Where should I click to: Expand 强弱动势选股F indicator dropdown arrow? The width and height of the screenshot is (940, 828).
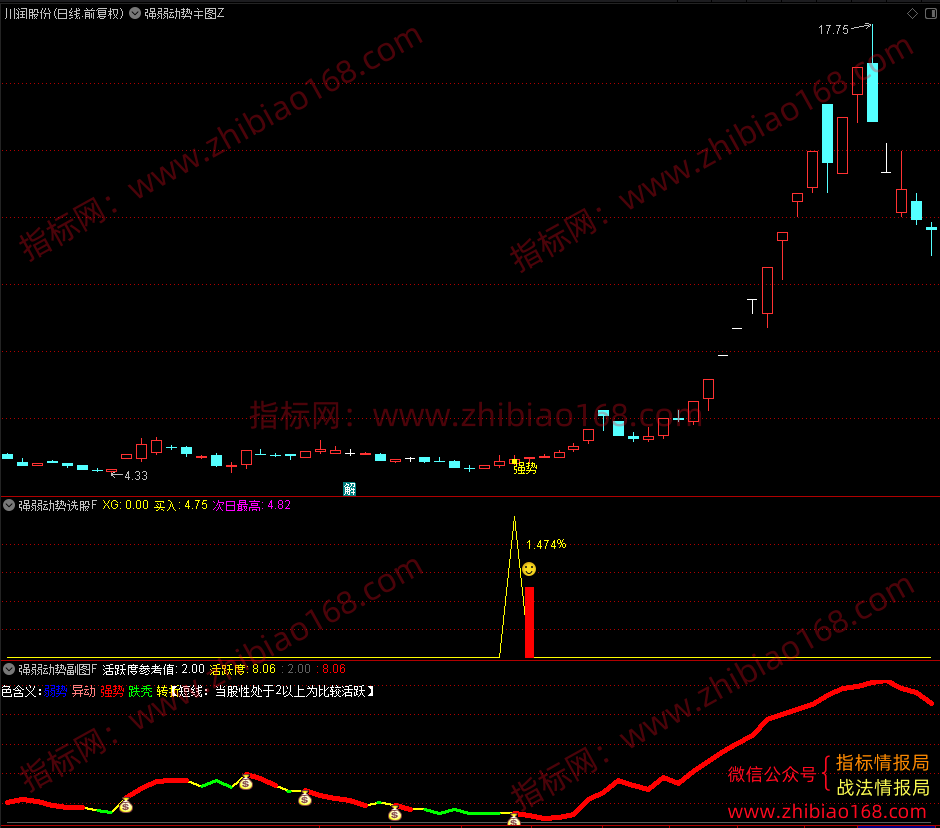[9, 505]
